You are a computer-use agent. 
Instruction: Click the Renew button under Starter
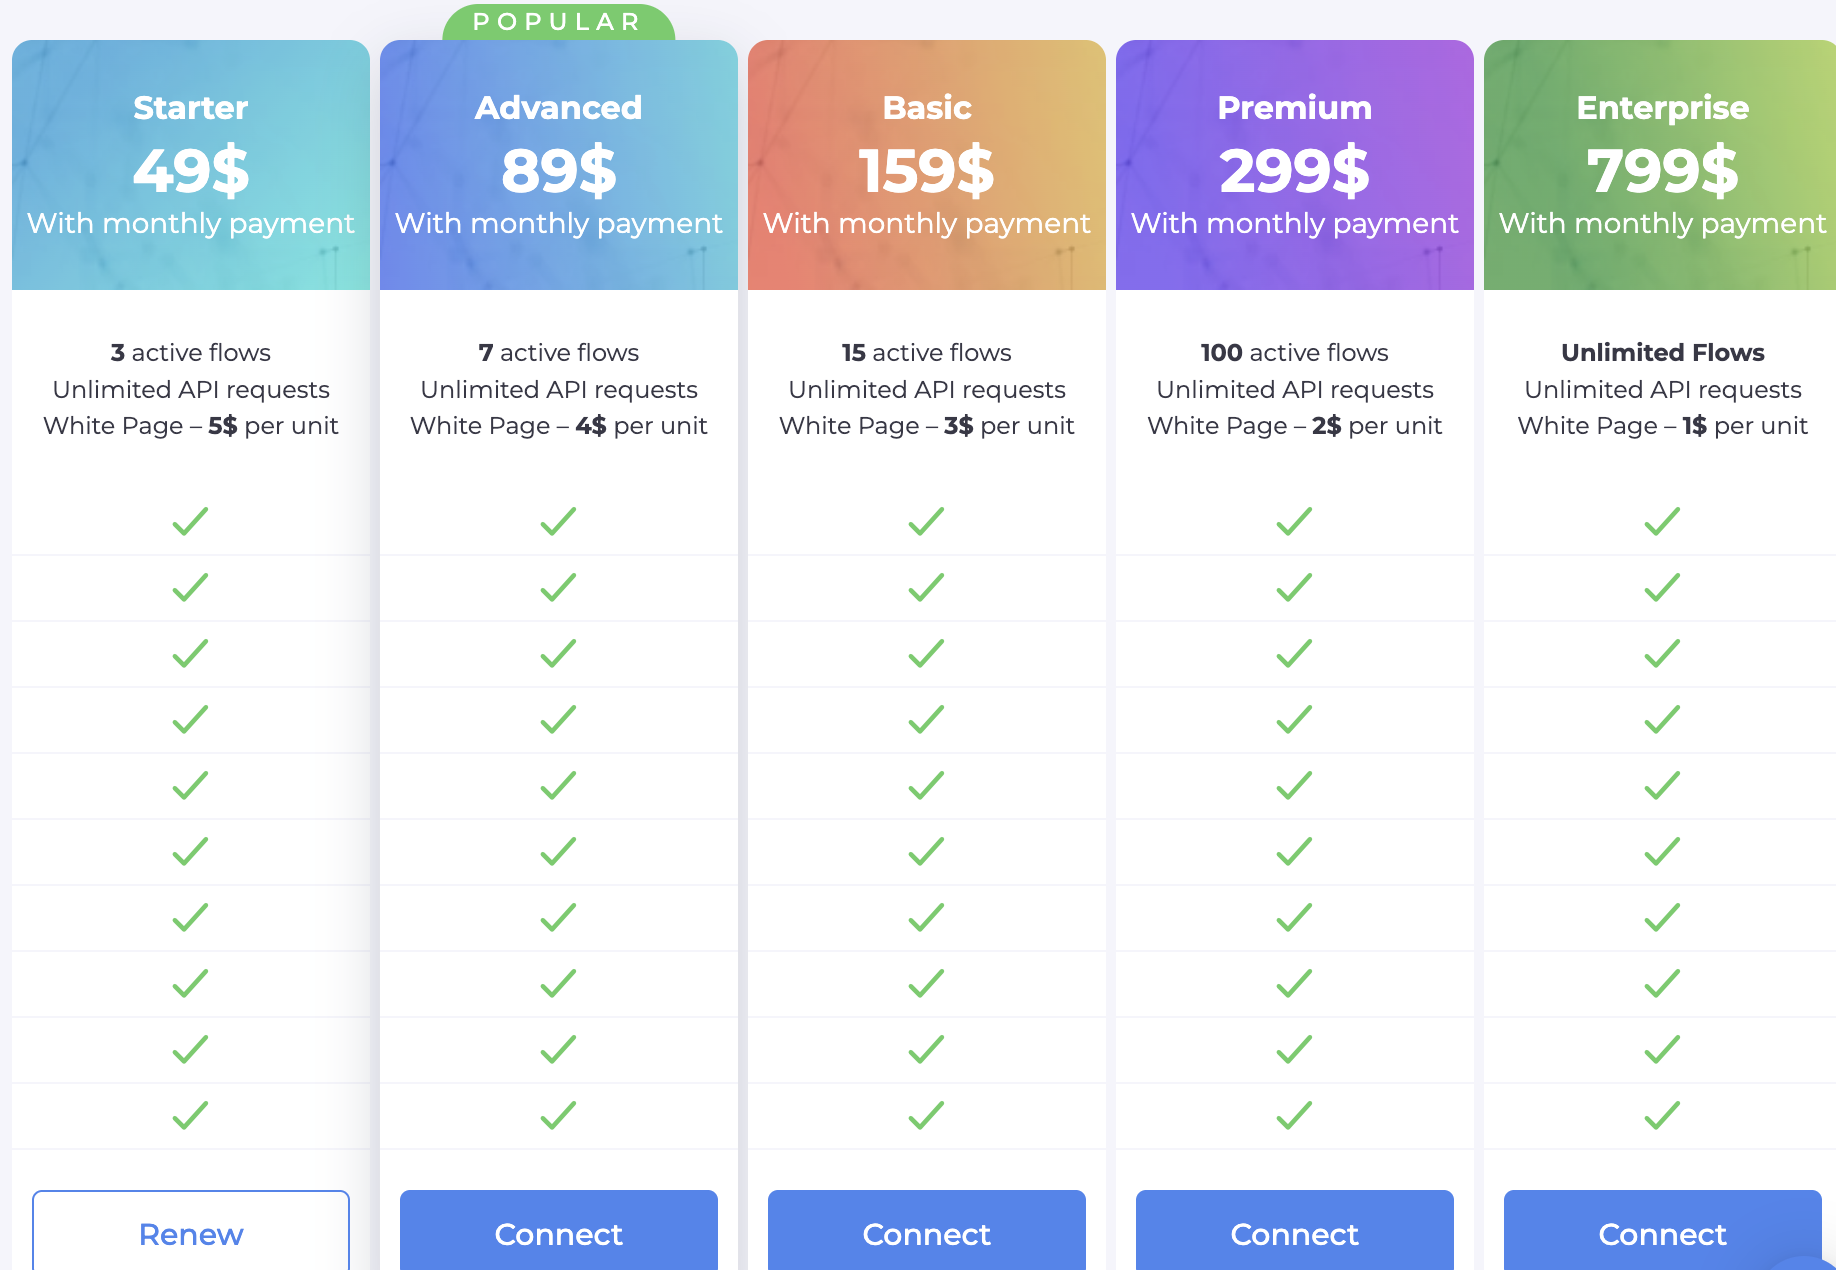point(191,1233)
